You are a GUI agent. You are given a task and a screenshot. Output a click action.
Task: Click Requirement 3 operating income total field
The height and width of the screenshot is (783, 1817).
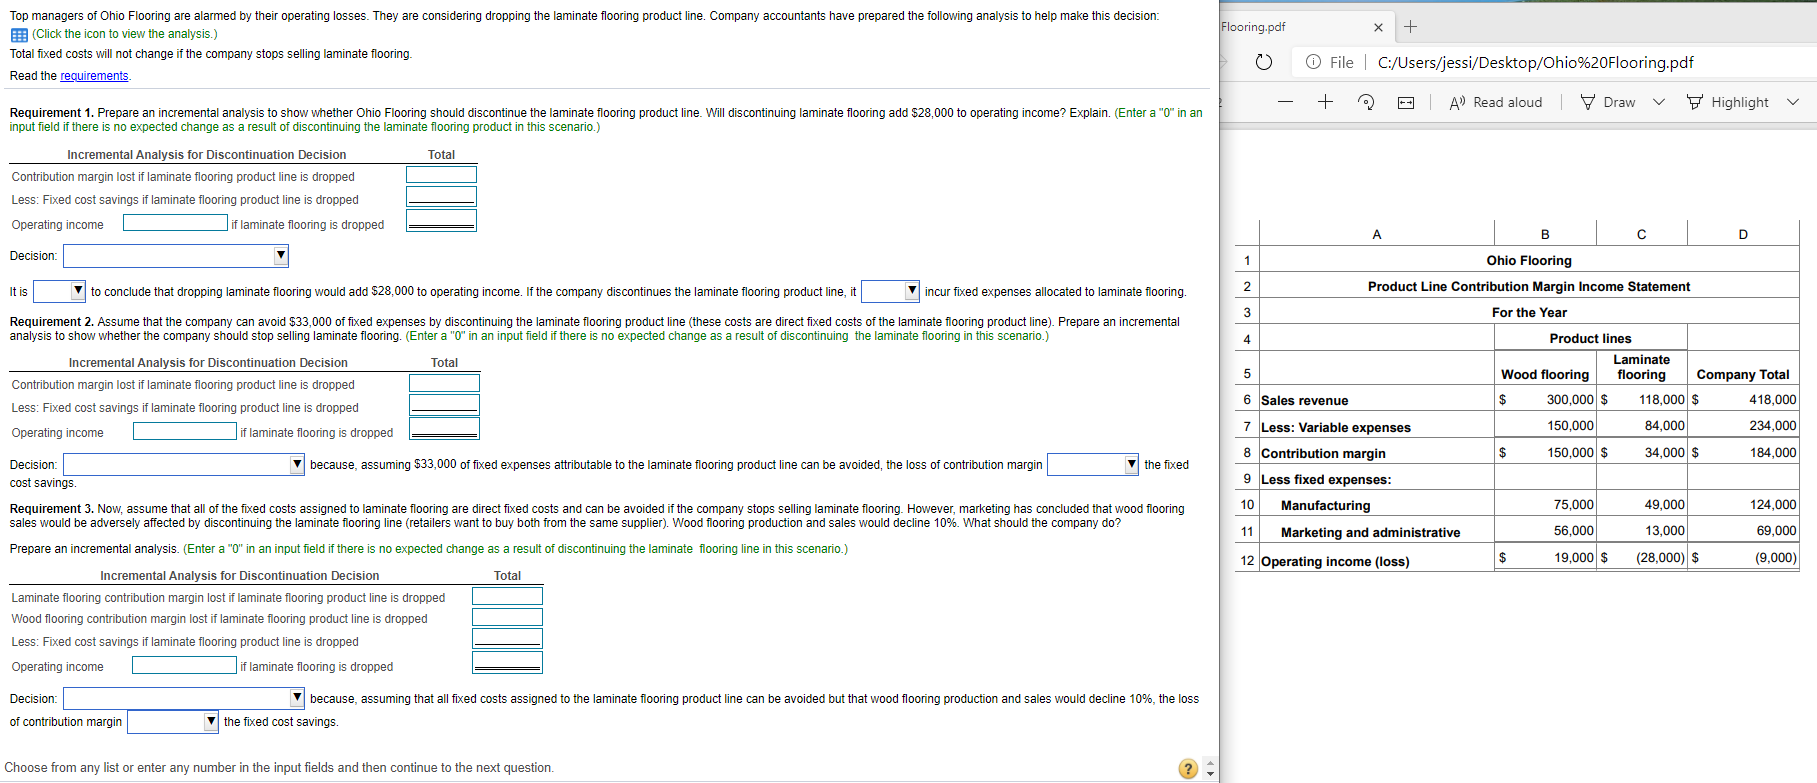click(507, 662)
